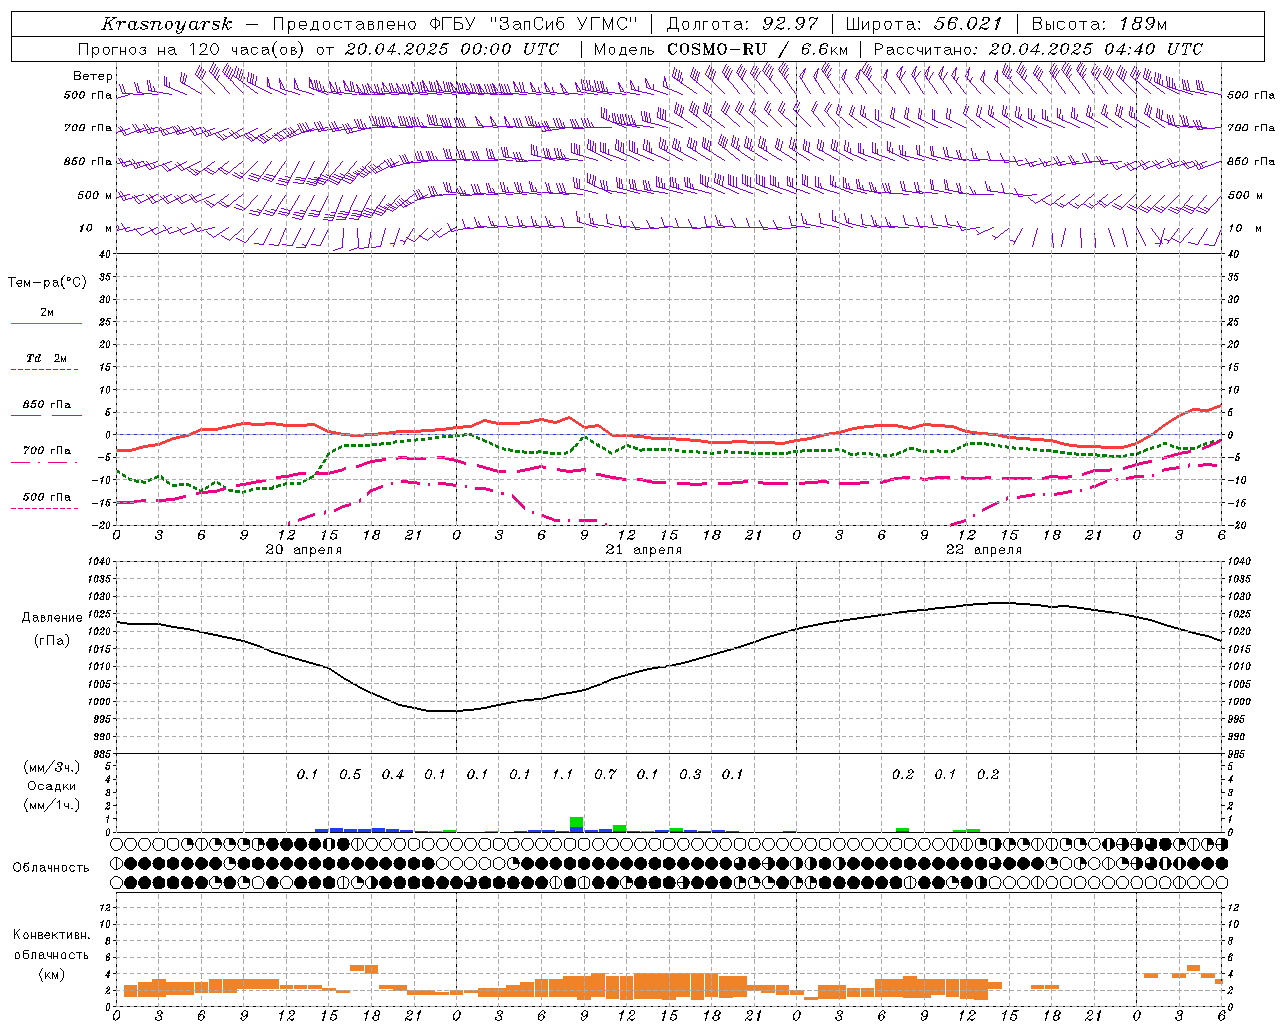The height and width of the screenshot is (1024, 1280).
Task: Click the 'Давление' pressure panel label
Action: pos(52,618)
